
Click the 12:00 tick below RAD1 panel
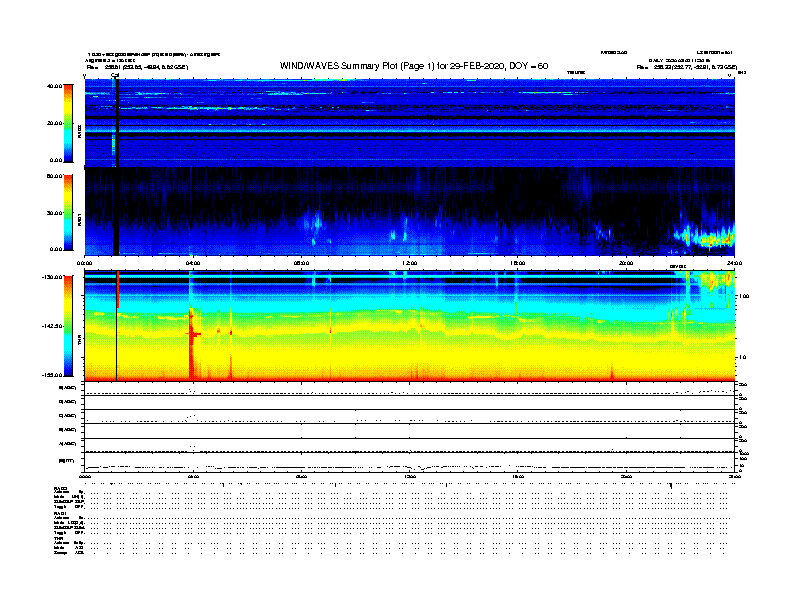pos(410,263)
